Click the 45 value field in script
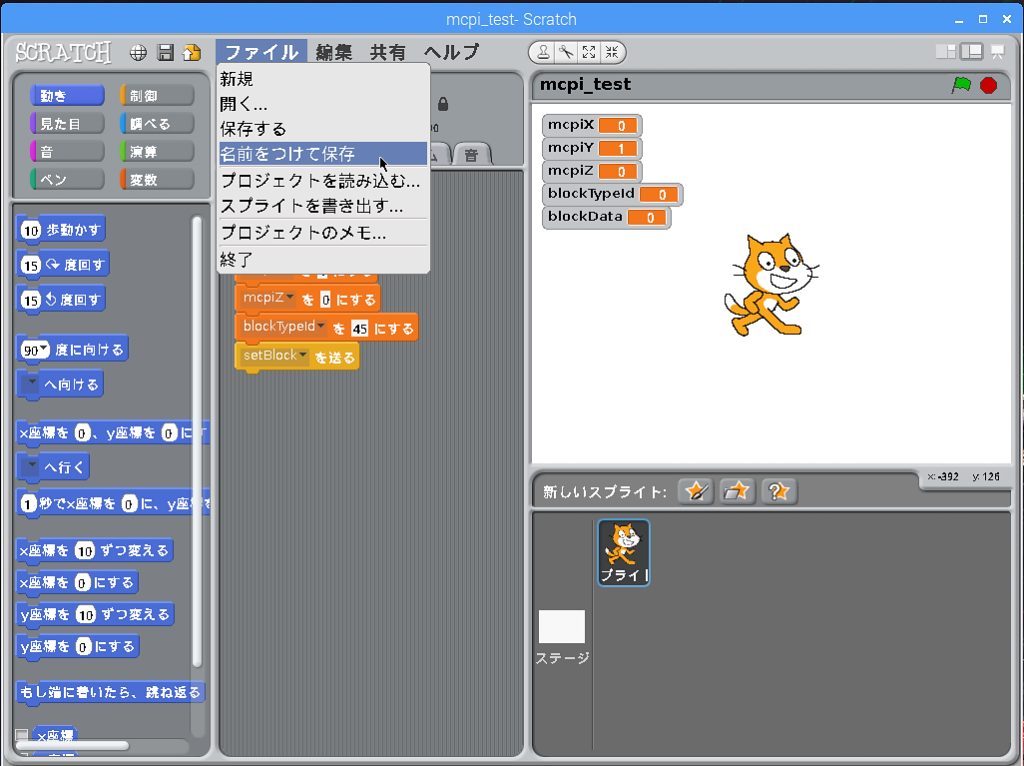This screenshot has height=766, width=1024. (360, 328)
